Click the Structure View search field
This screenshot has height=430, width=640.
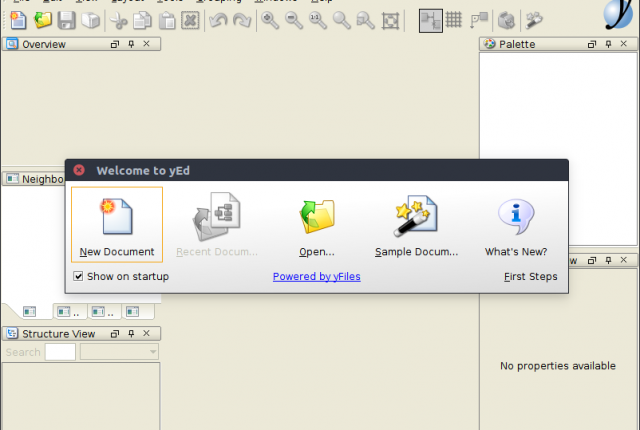click(x=60, y=352)
